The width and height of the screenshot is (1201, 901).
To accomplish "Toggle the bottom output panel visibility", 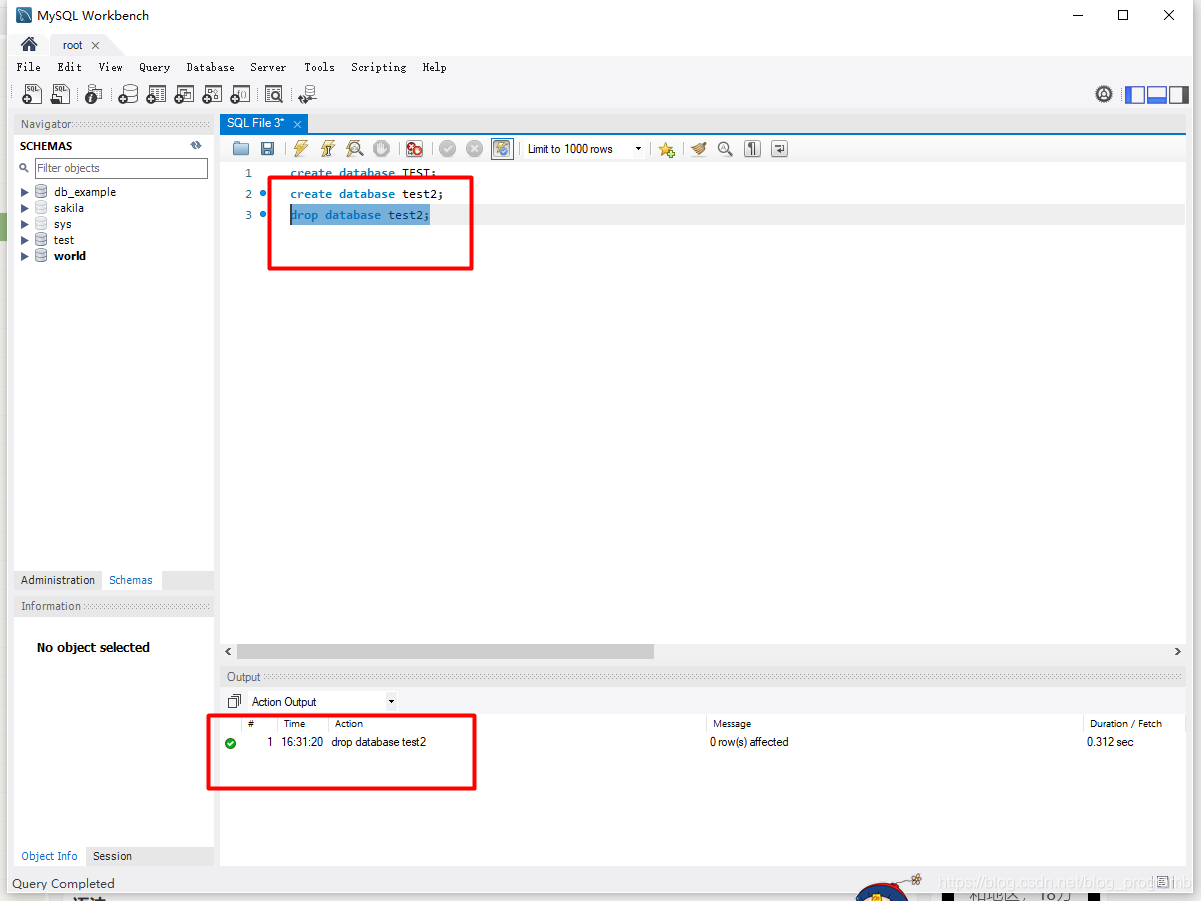I will 1157,95.
